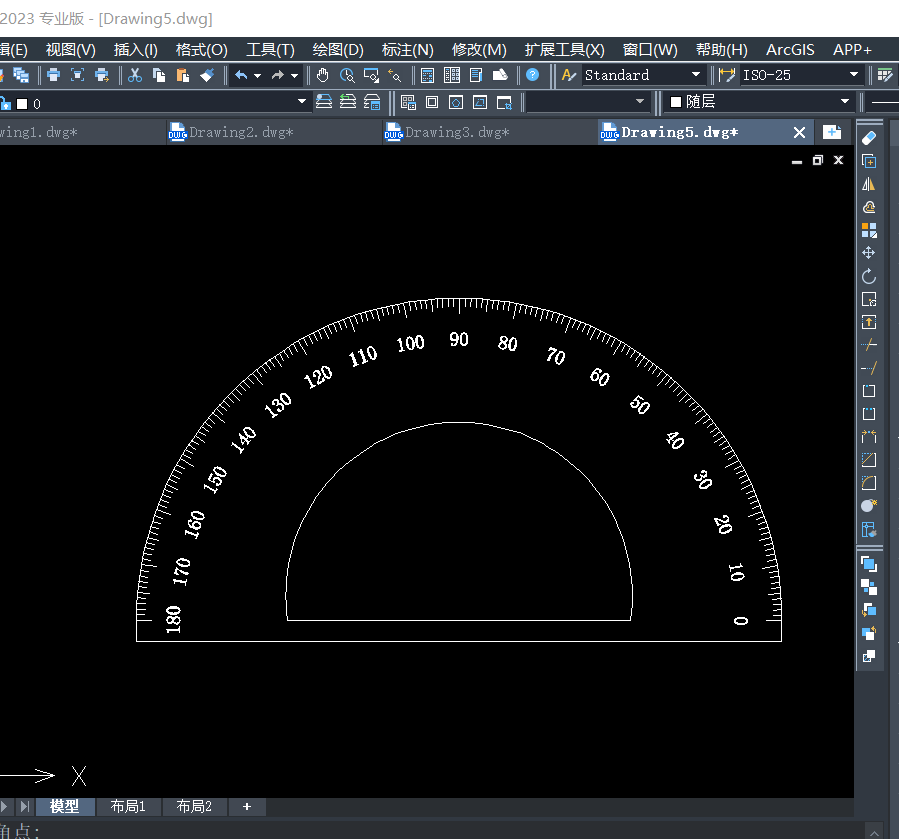
Task: Select the Rotate tool
Action: point(869,276)
